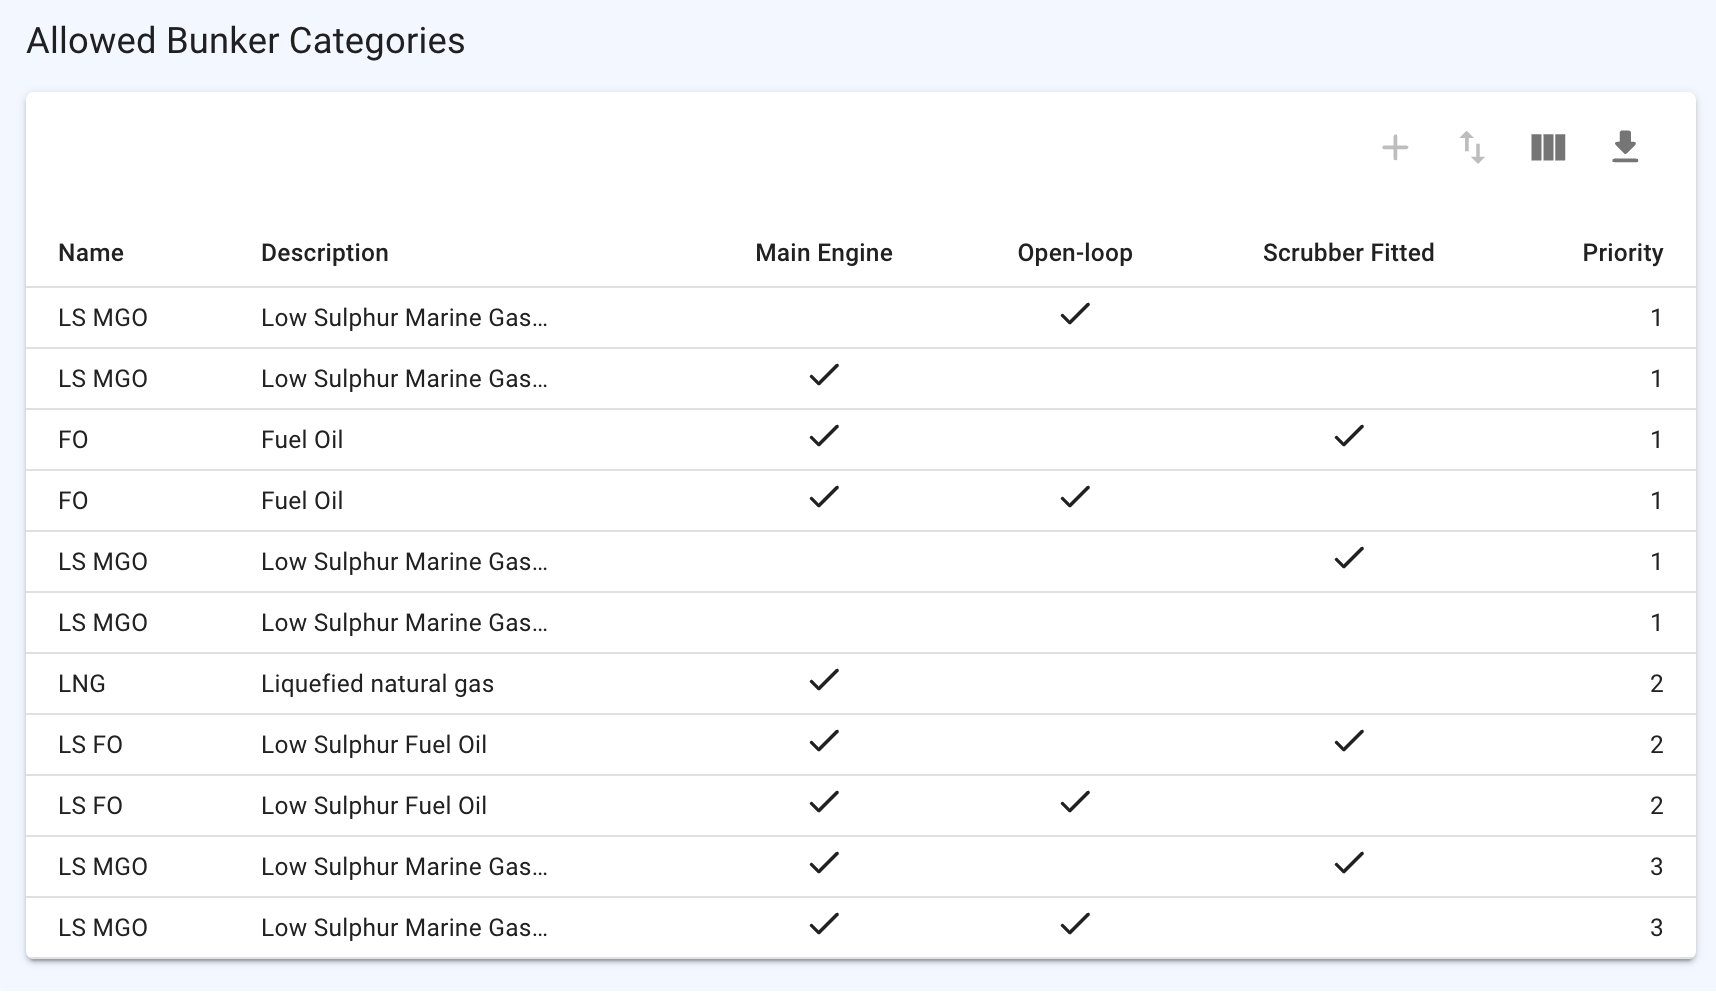Open the column chooser icon
The image size is (1716, 1004).
[x=1548, y=148]
